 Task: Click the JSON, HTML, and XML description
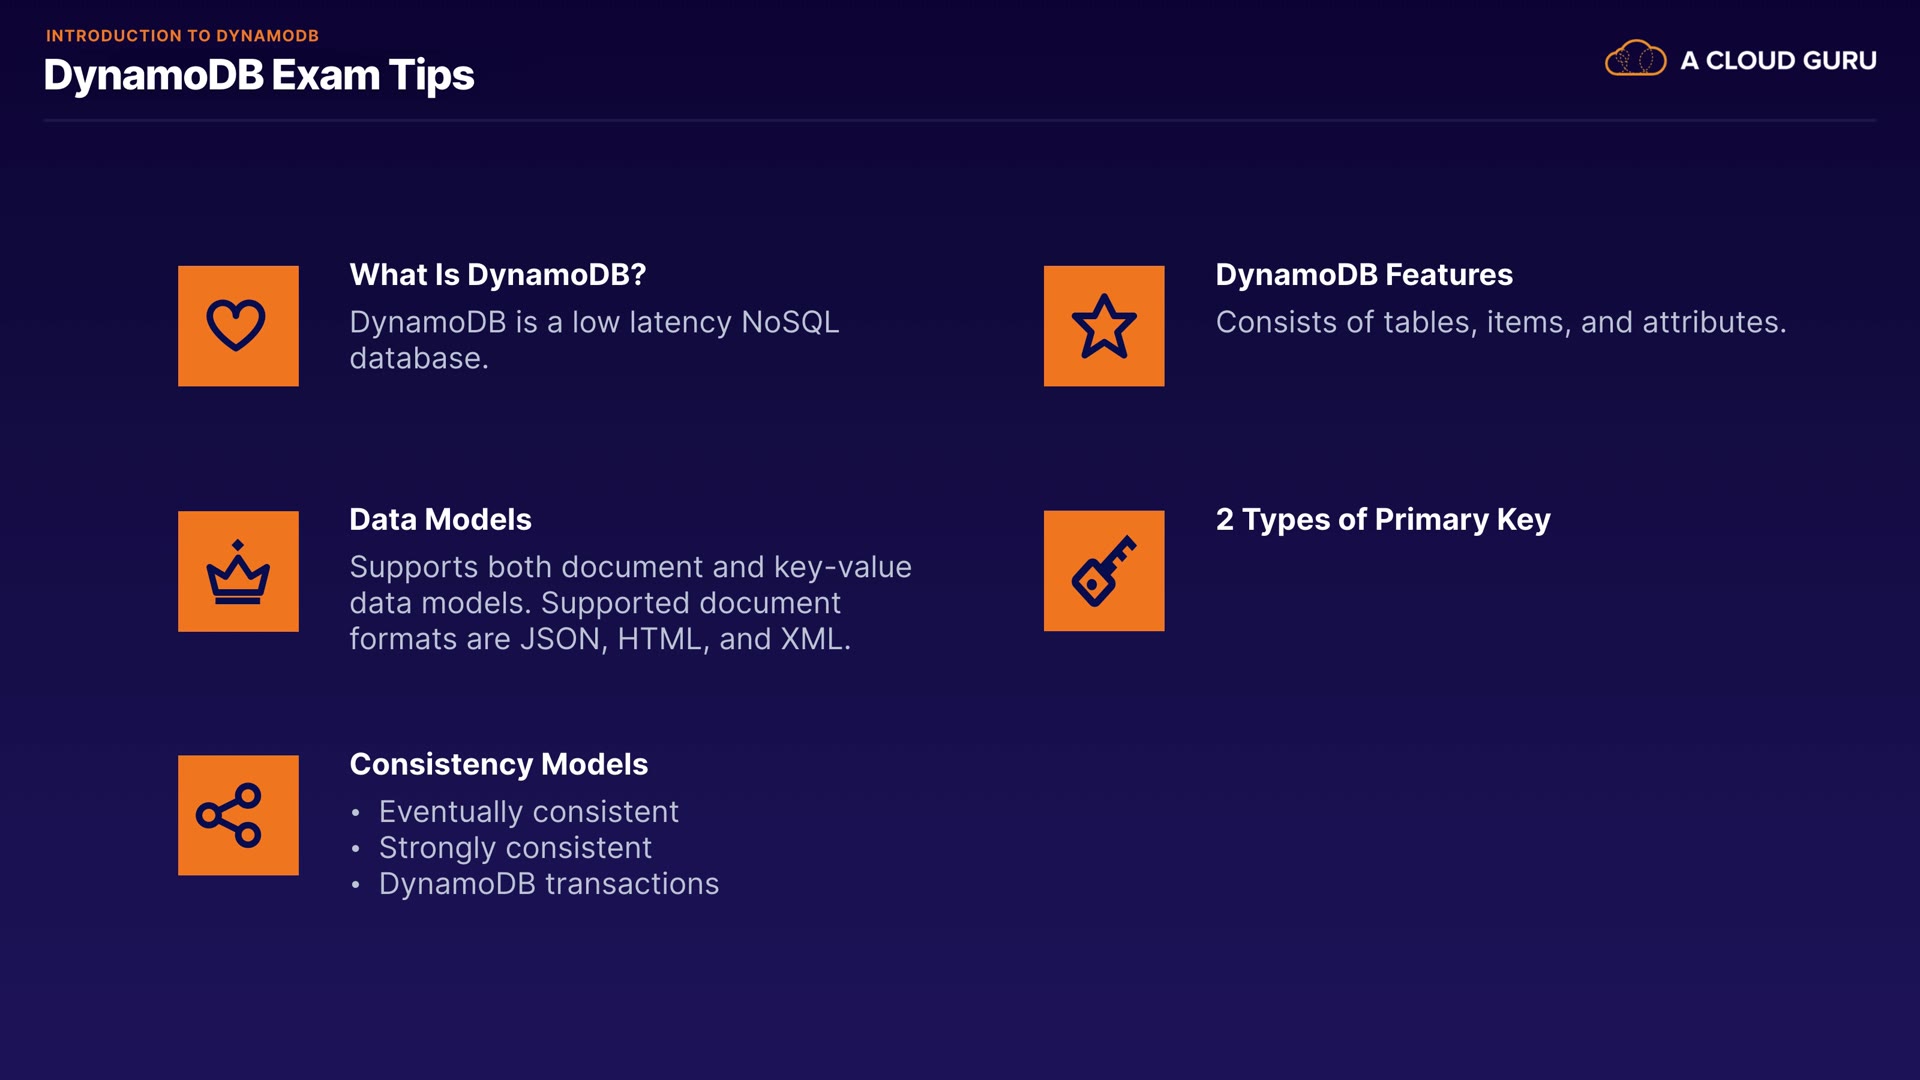(629, 603)
